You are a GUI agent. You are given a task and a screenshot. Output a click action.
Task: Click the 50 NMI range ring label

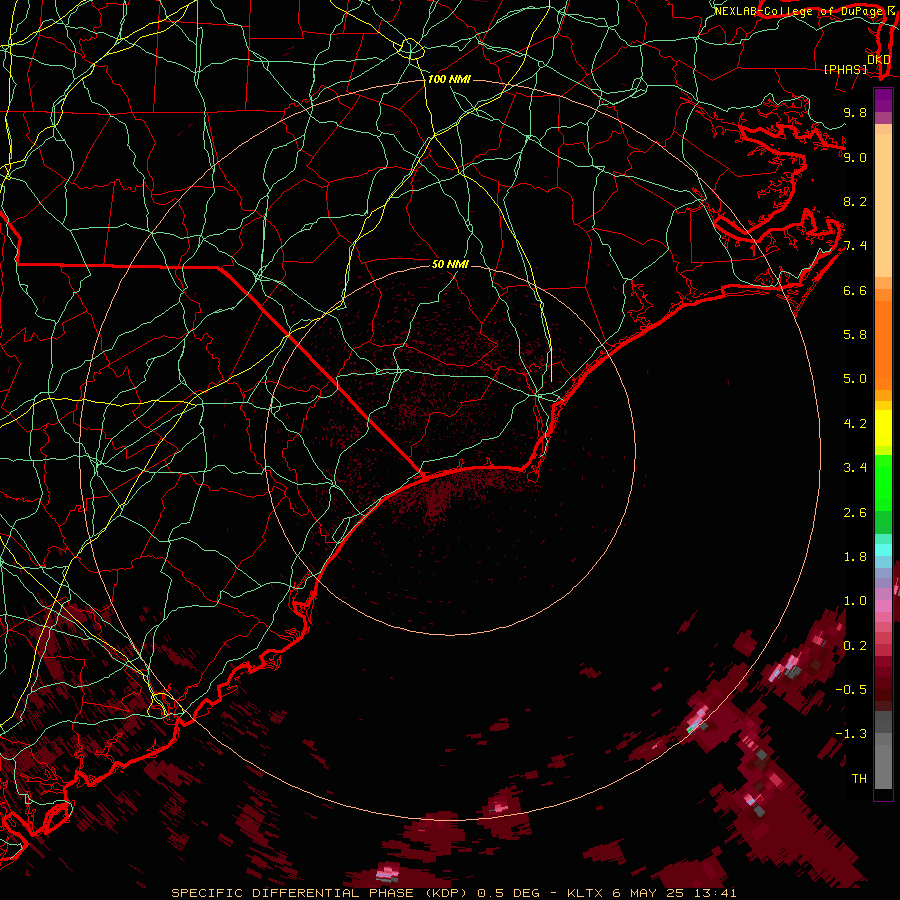[450, 264]
